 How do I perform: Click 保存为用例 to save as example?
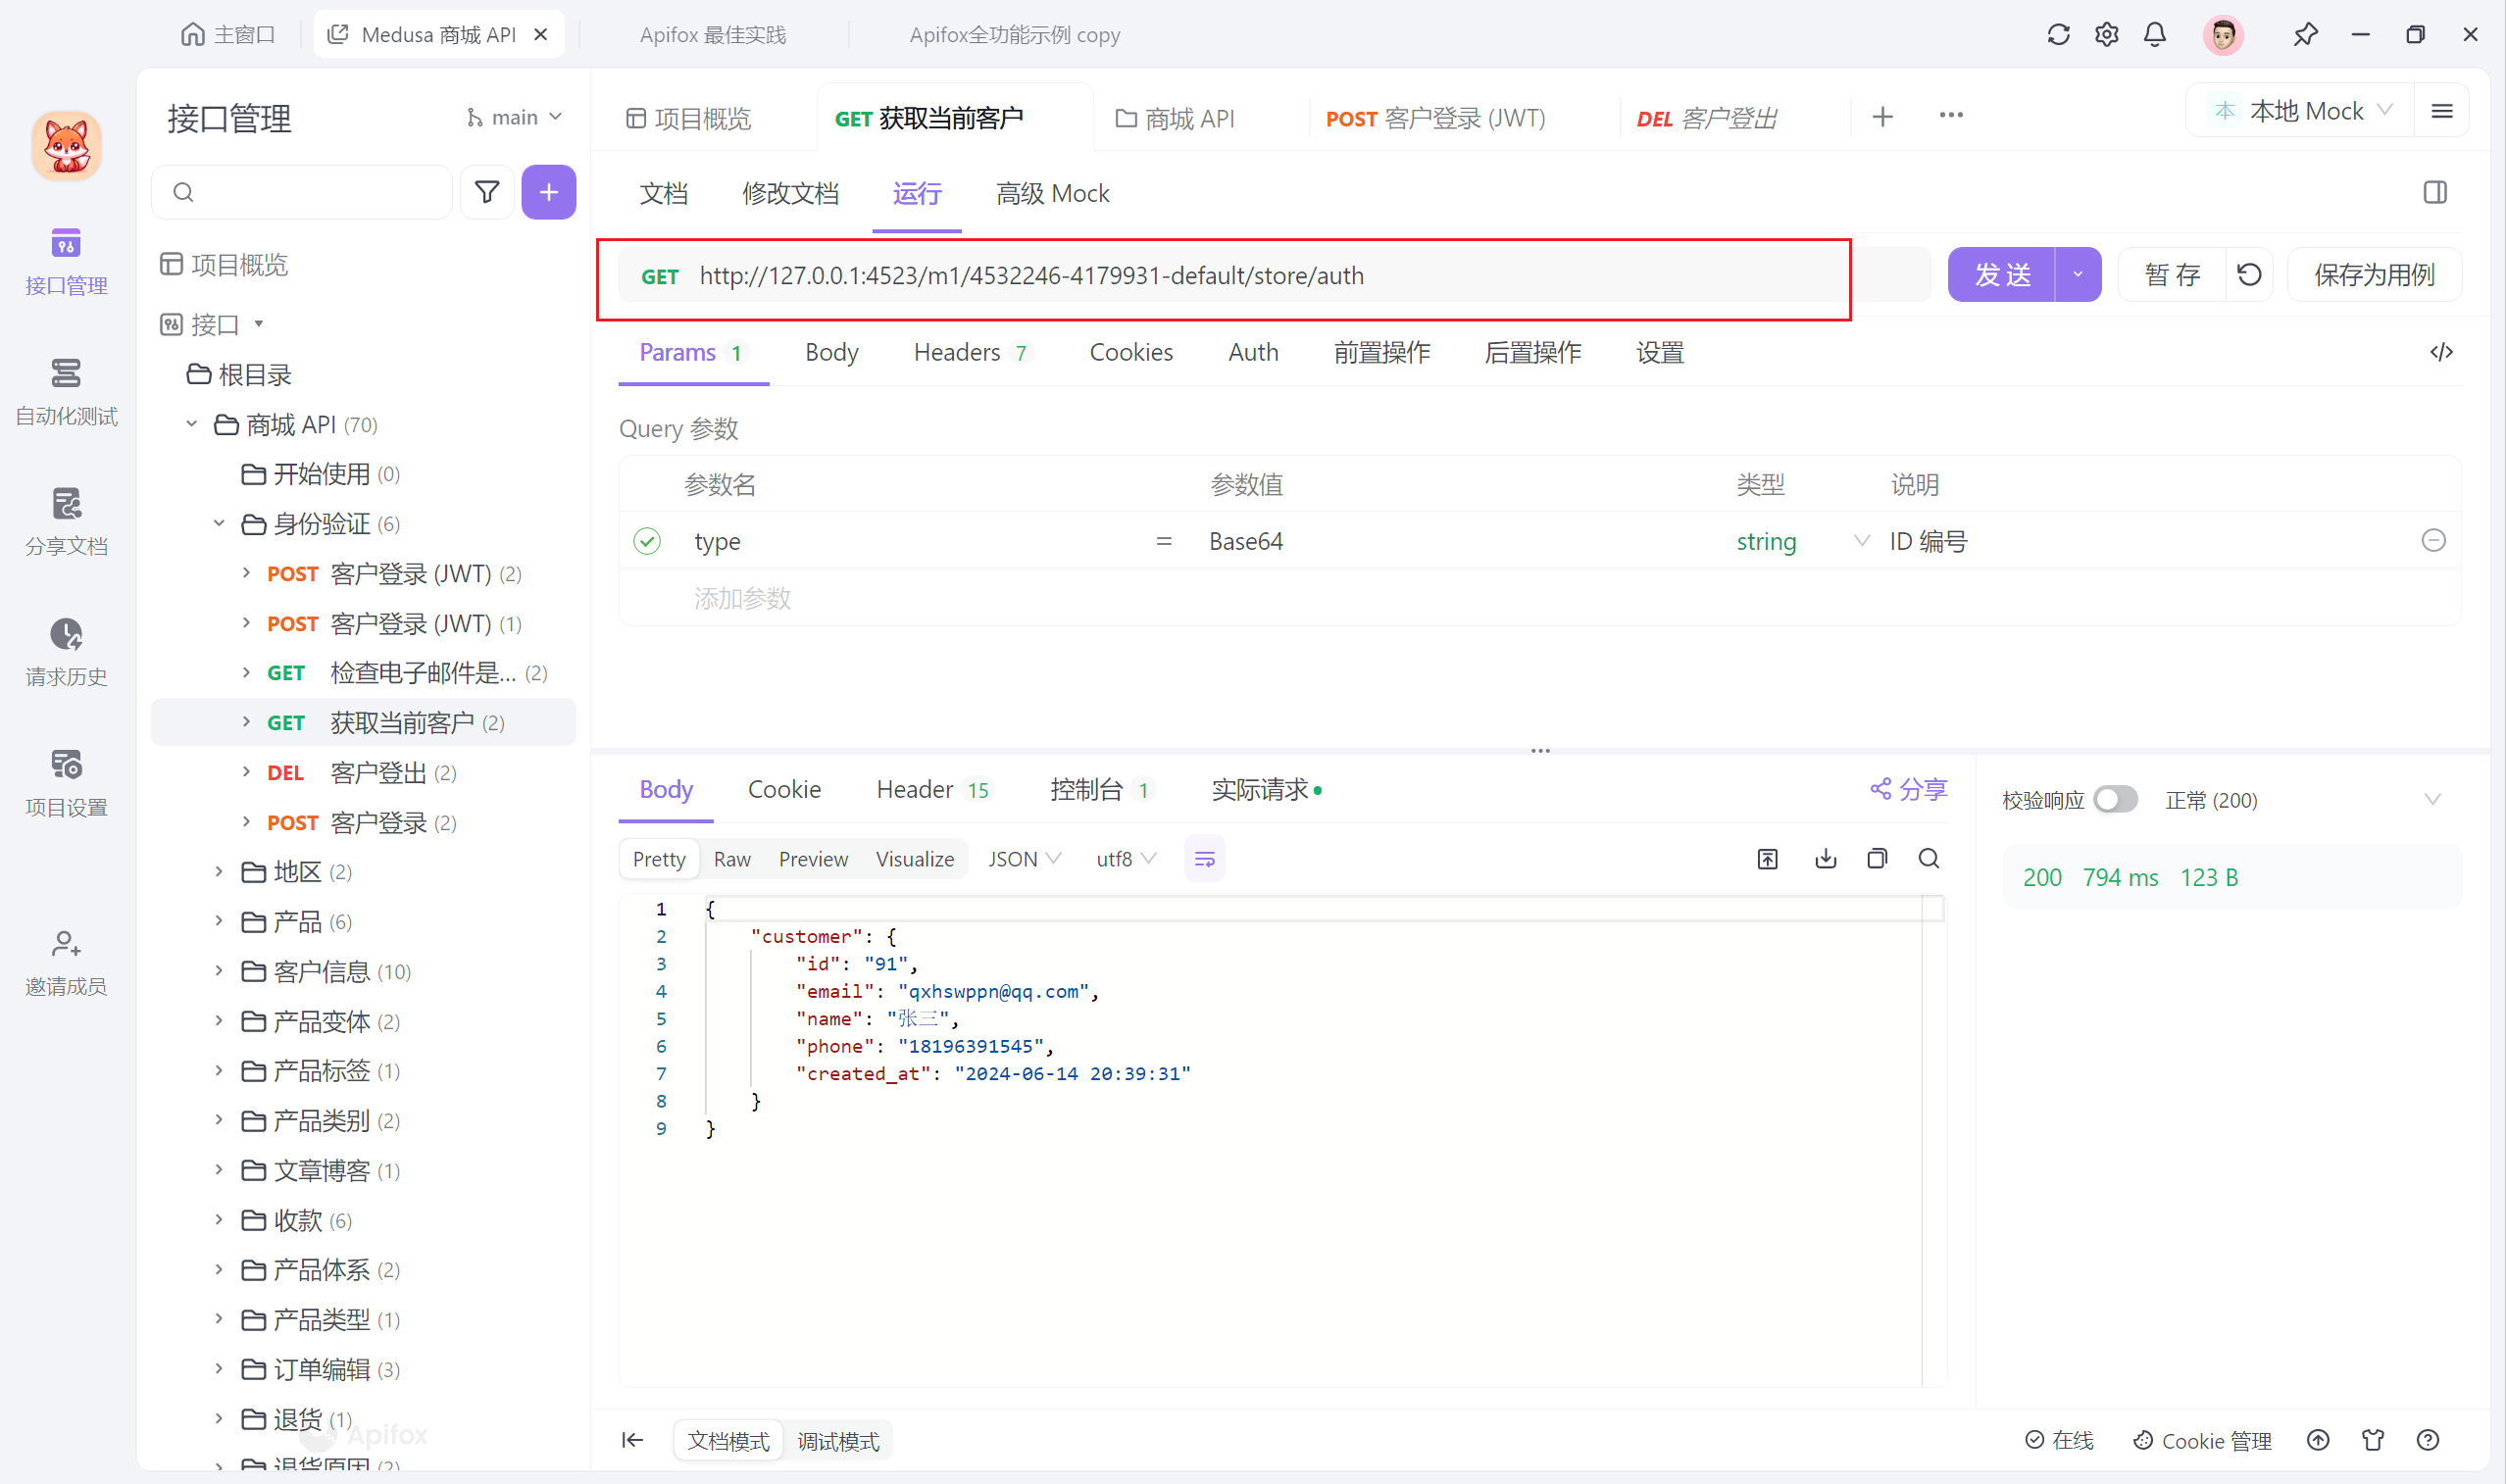[2374, 274]
